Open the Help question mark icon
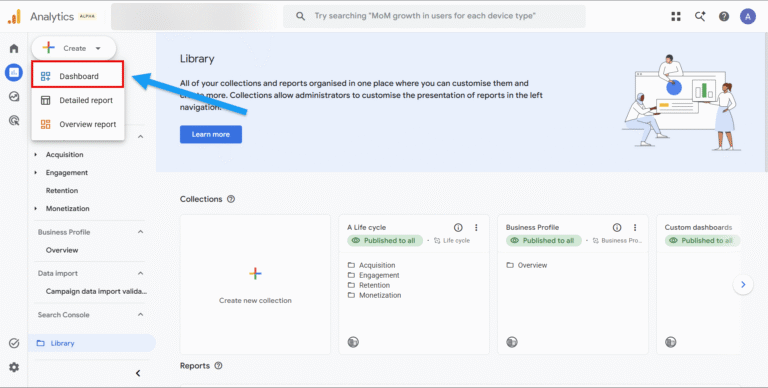Image resolution: width=768 pixels, height=388 pixels. [724, 16]
